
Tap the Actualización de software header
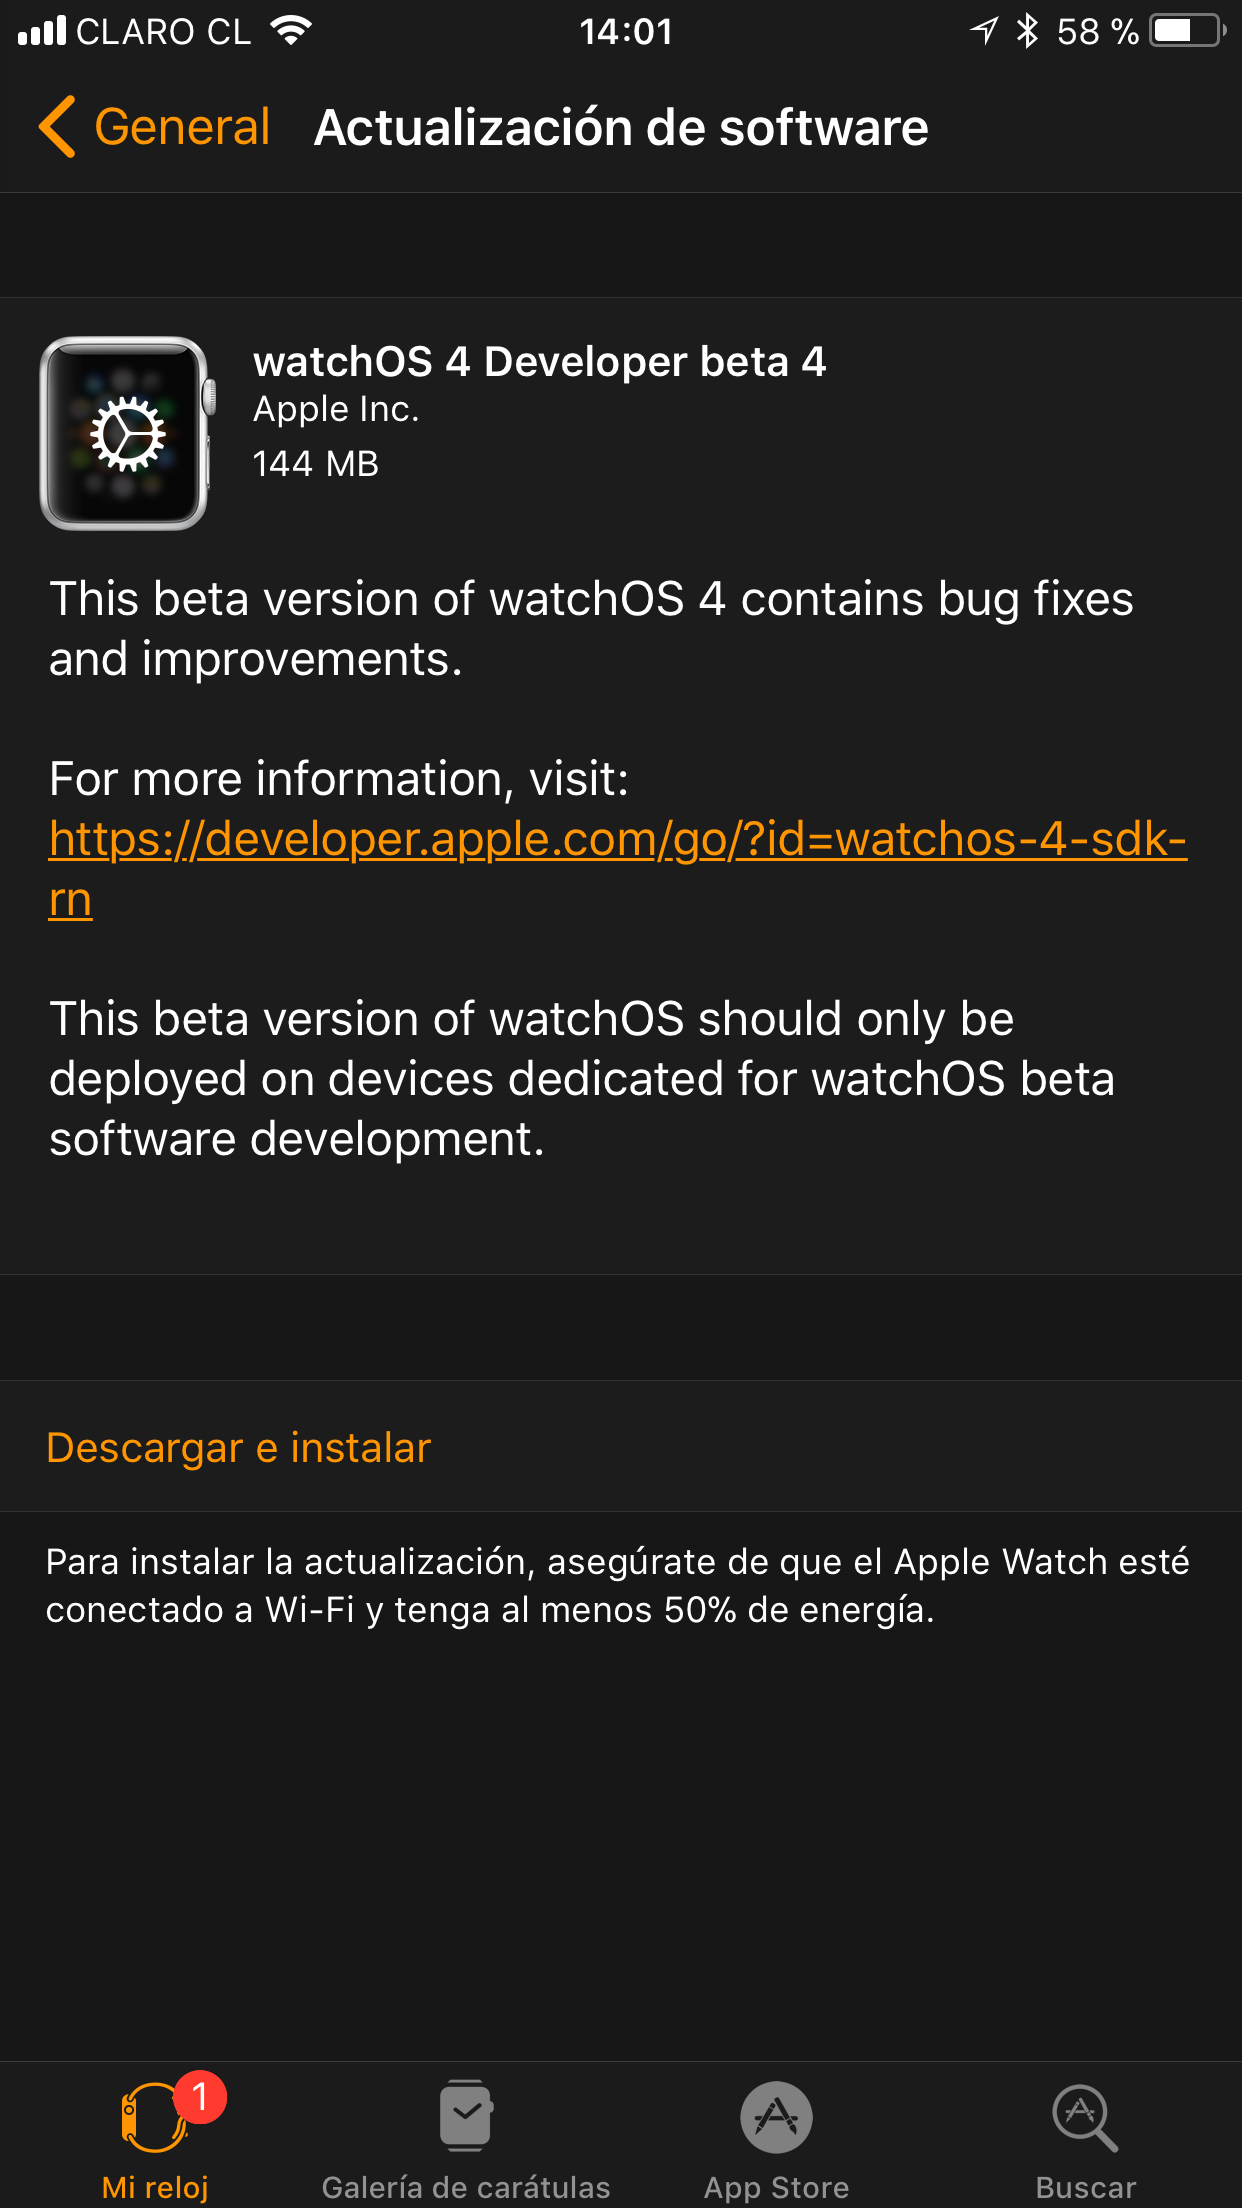click(621, 128)
